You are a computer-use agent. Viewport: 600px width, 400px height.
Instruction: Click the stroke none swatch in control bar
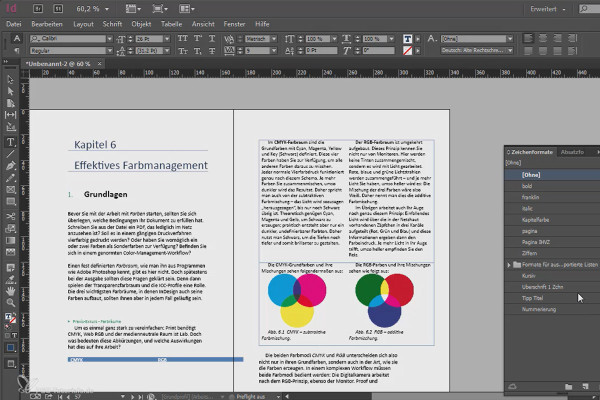[x=408, y=51]
